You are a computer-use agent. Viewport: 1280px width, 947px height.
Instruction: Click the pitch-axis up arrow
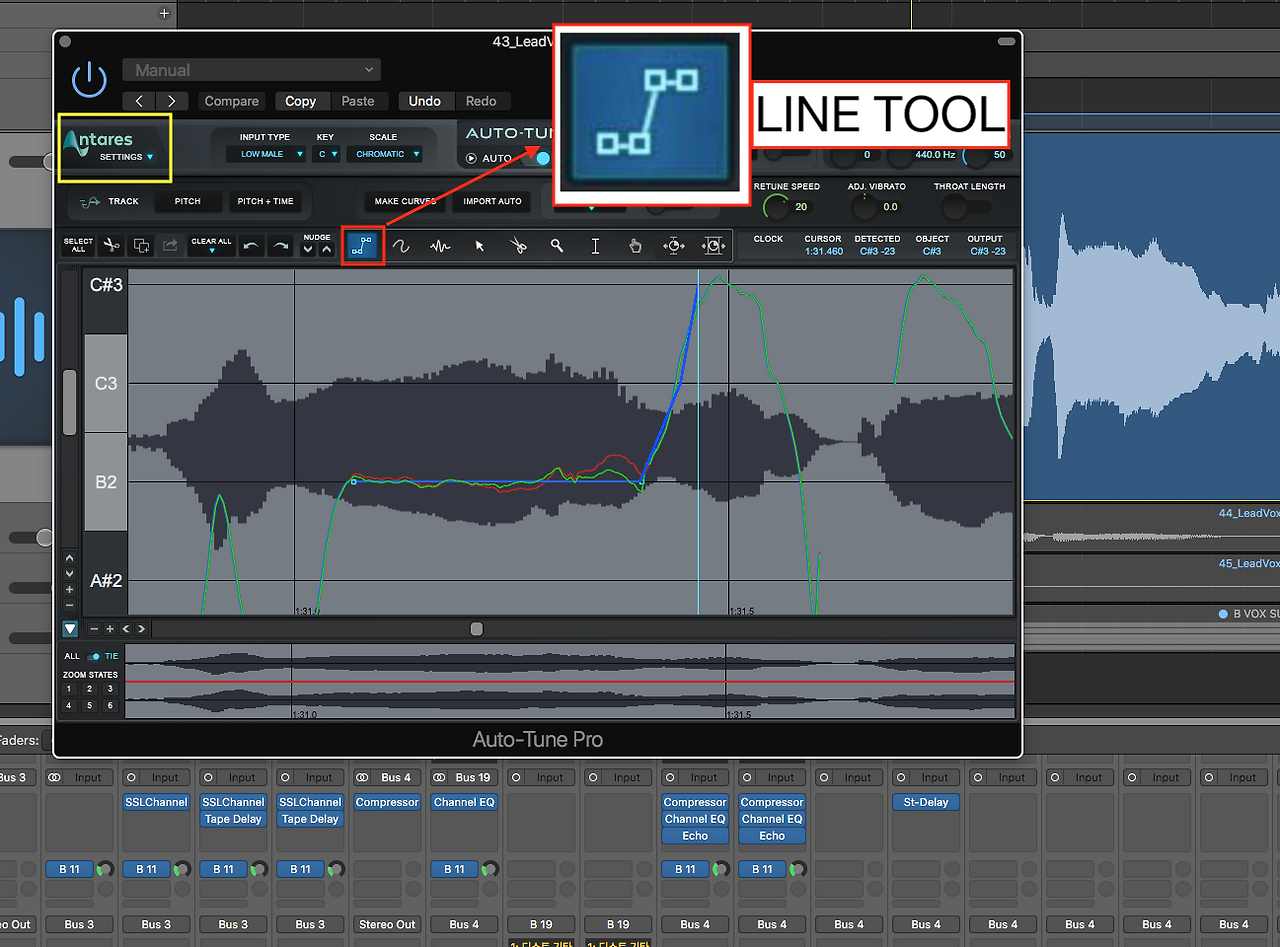coord(69,558)
